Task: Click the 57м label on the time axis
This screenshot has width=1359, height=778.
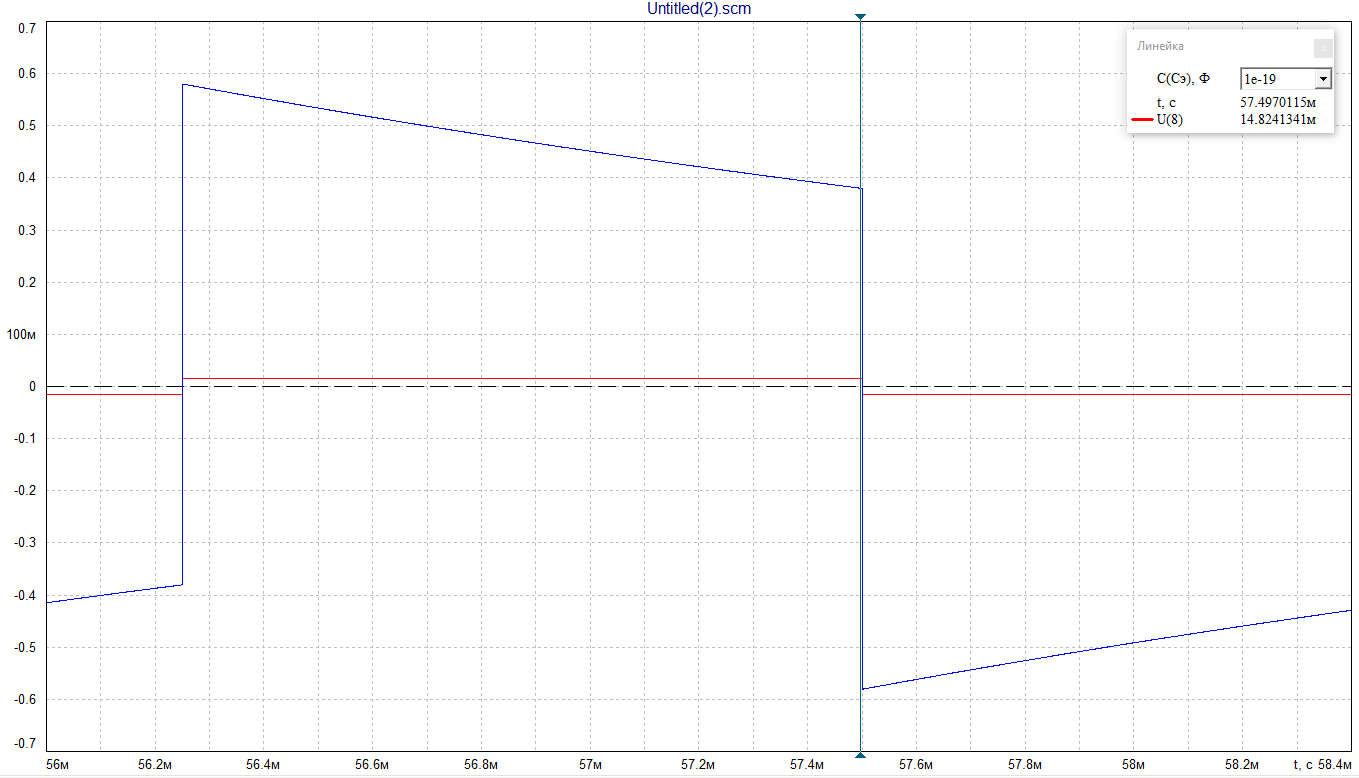Action: click(590, 765)
